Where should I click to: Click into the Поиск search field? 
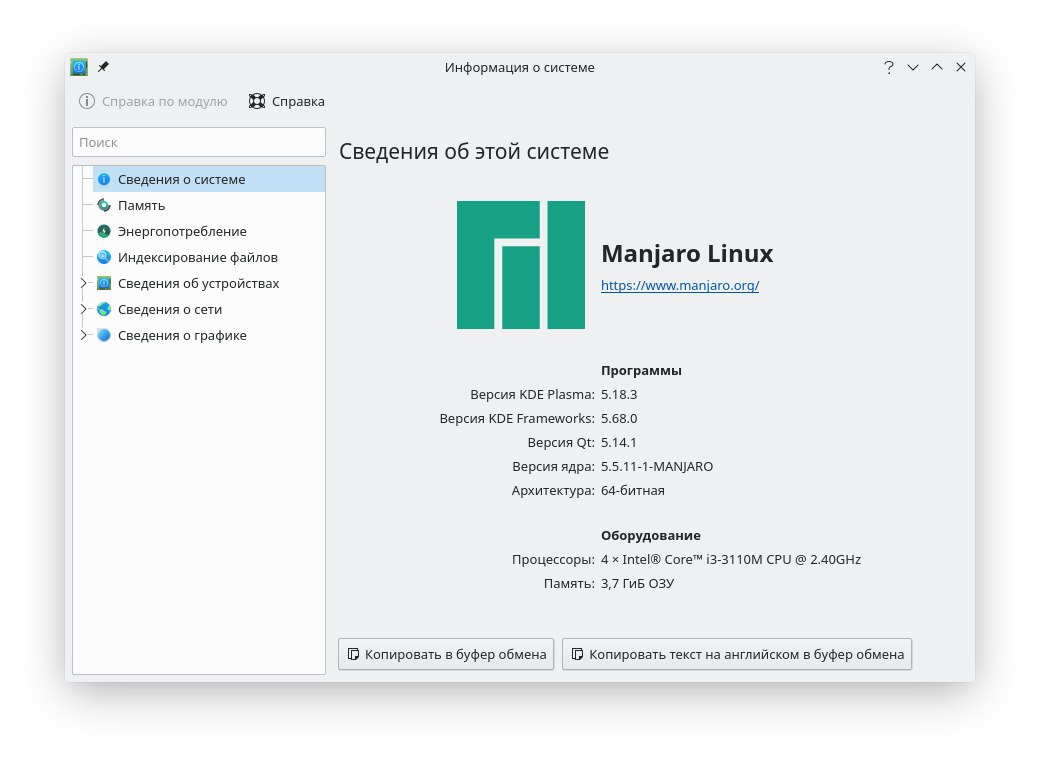pyautogui.click(x=199, y=142)
